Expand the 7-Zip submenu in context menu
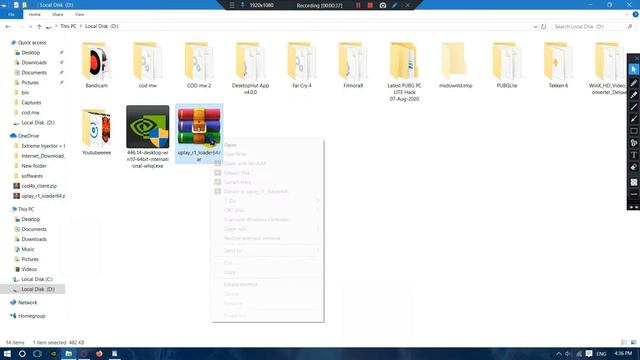The image size is (640, 360). click(x=268, y=201)
